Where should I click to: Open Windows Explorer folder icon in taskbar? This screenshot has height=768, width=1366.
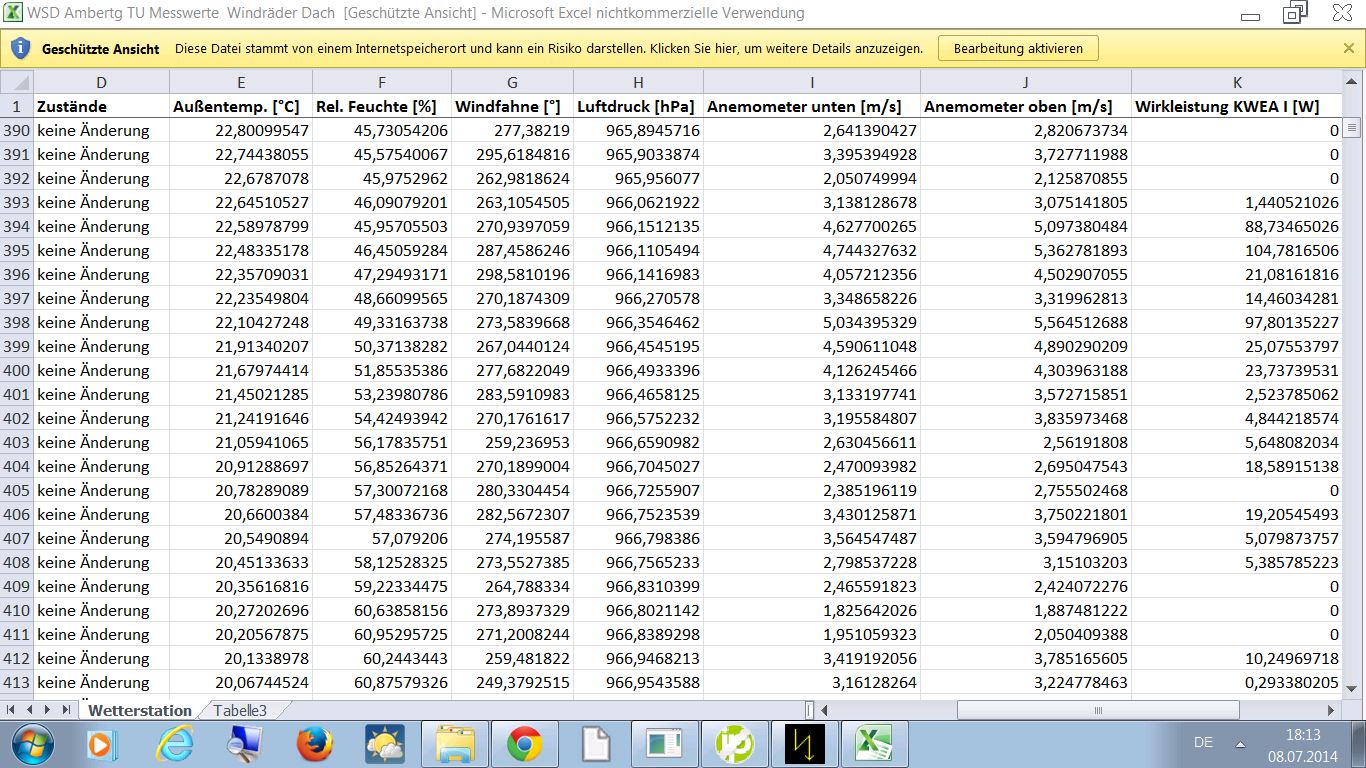pos(454,744)
